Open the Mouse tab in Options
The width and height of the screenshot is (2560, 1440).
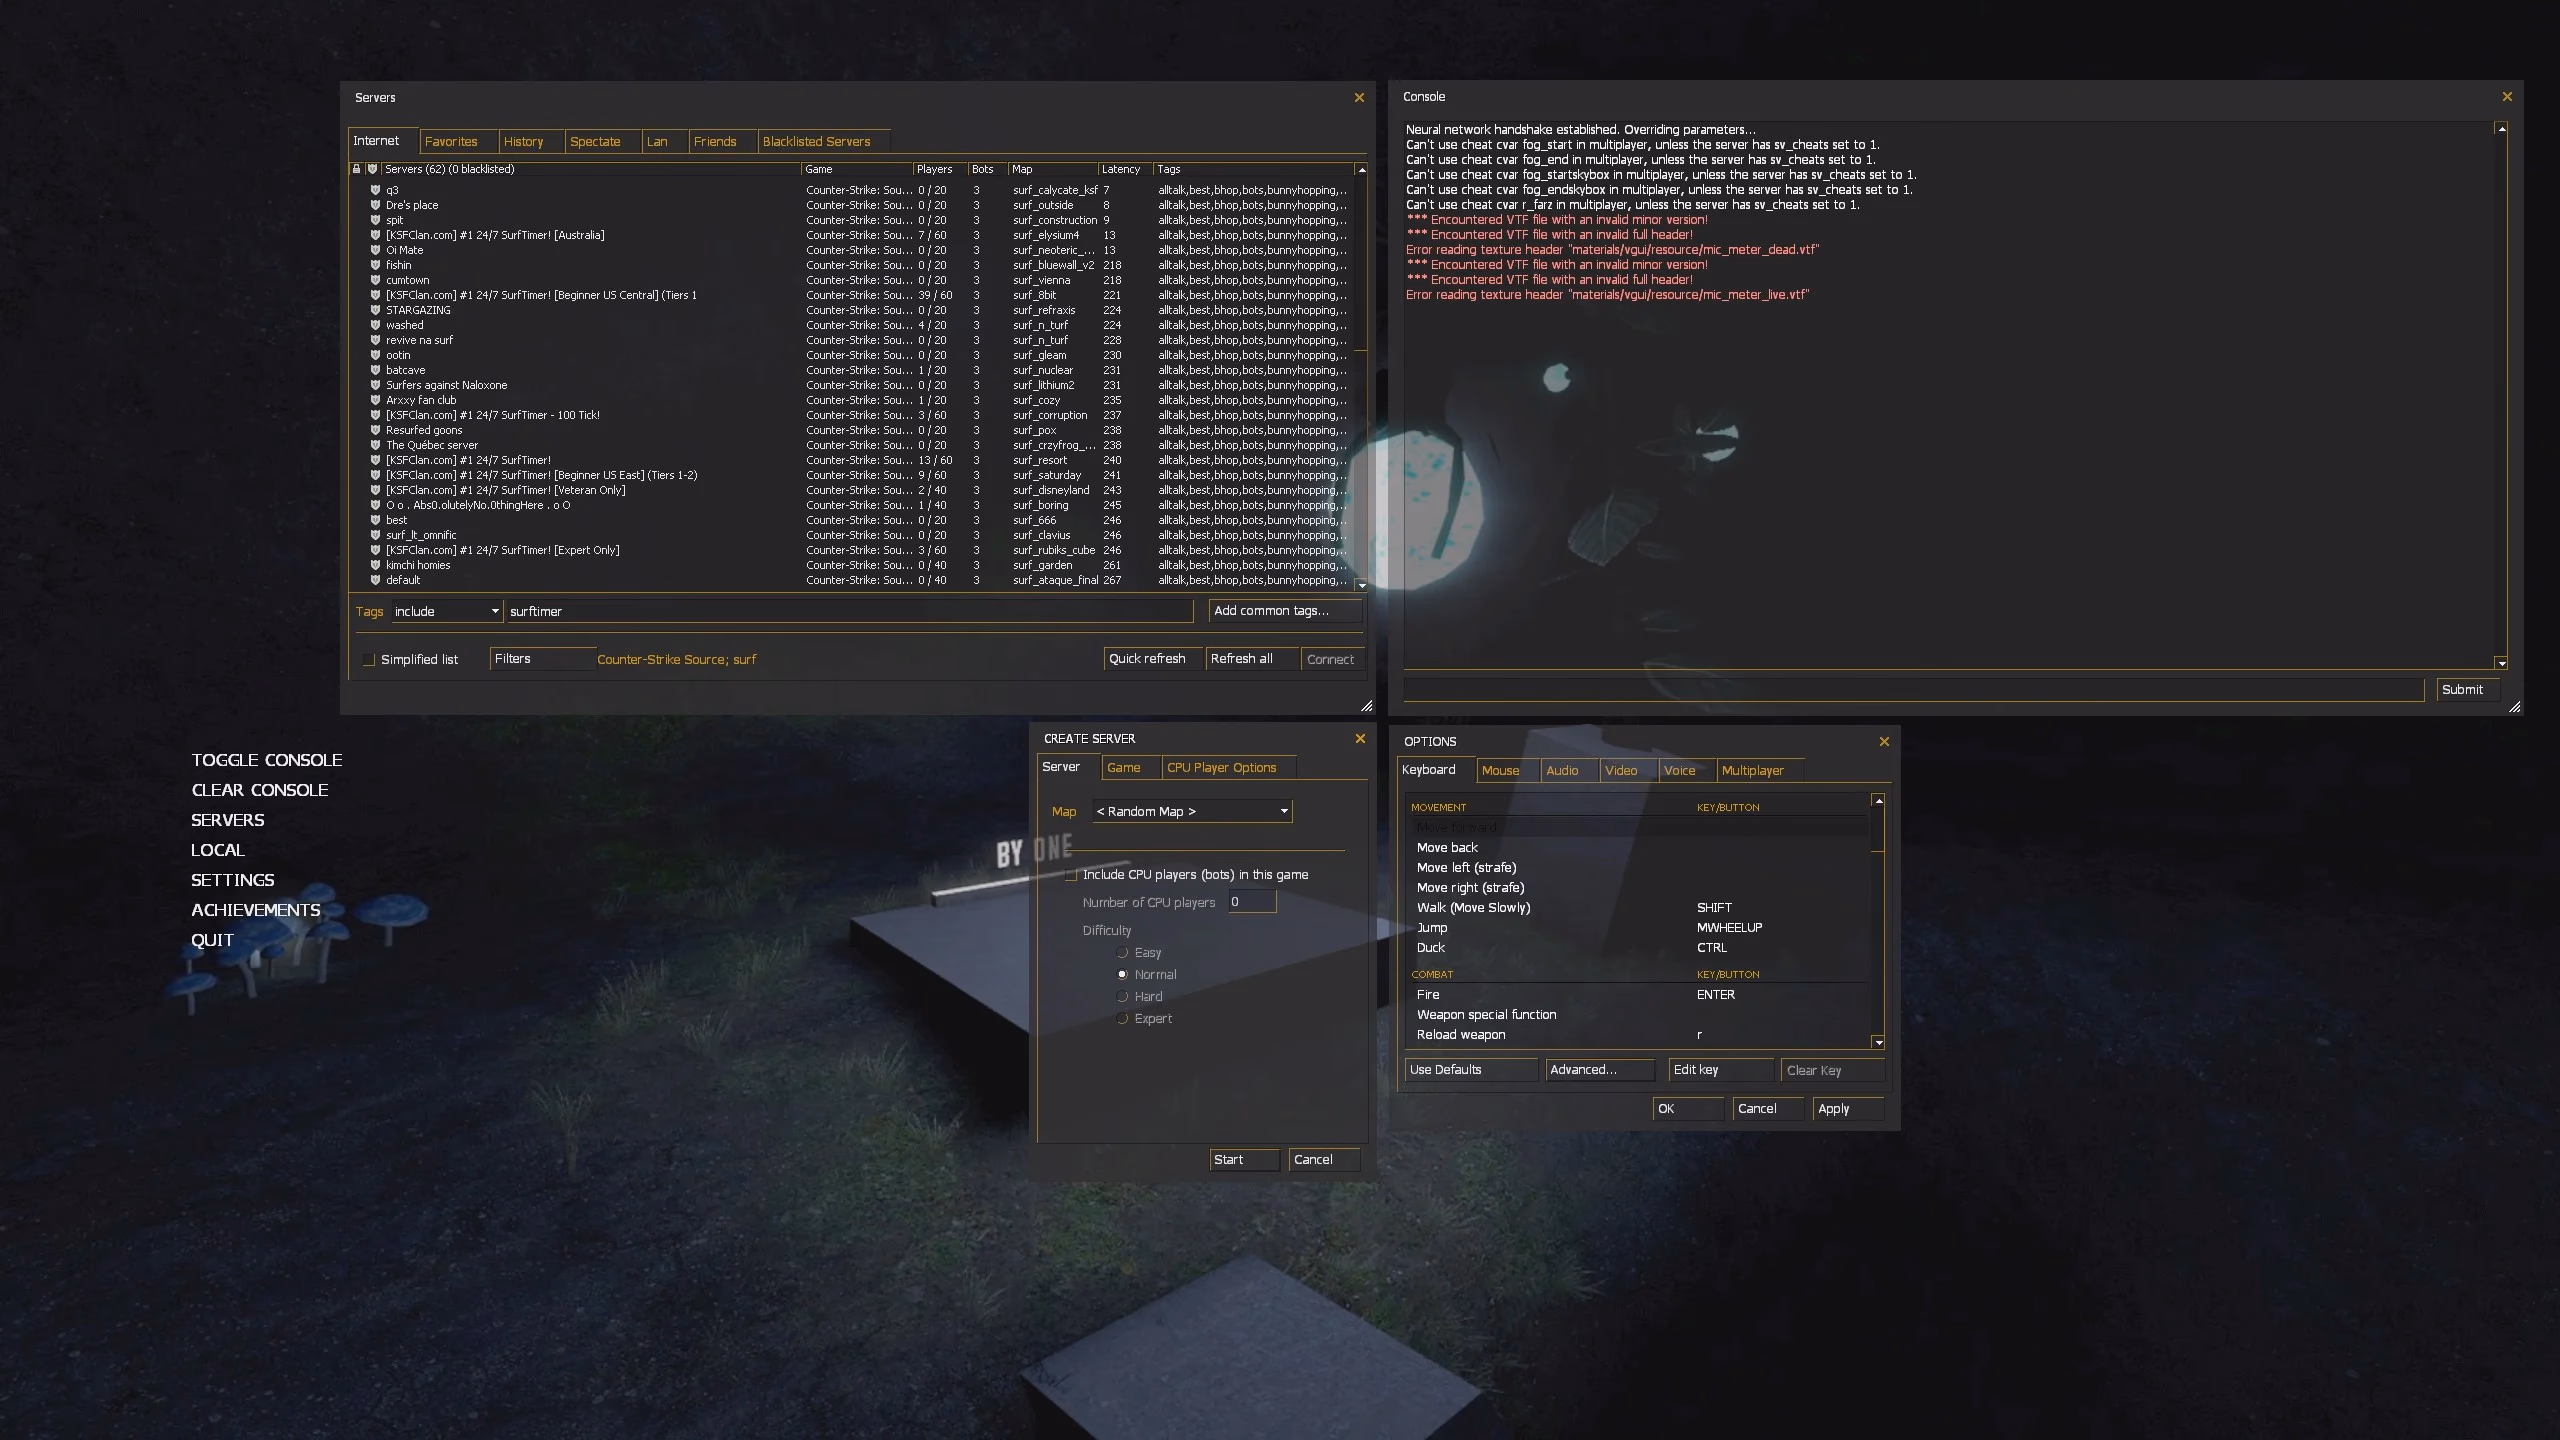pos(1501,770)
